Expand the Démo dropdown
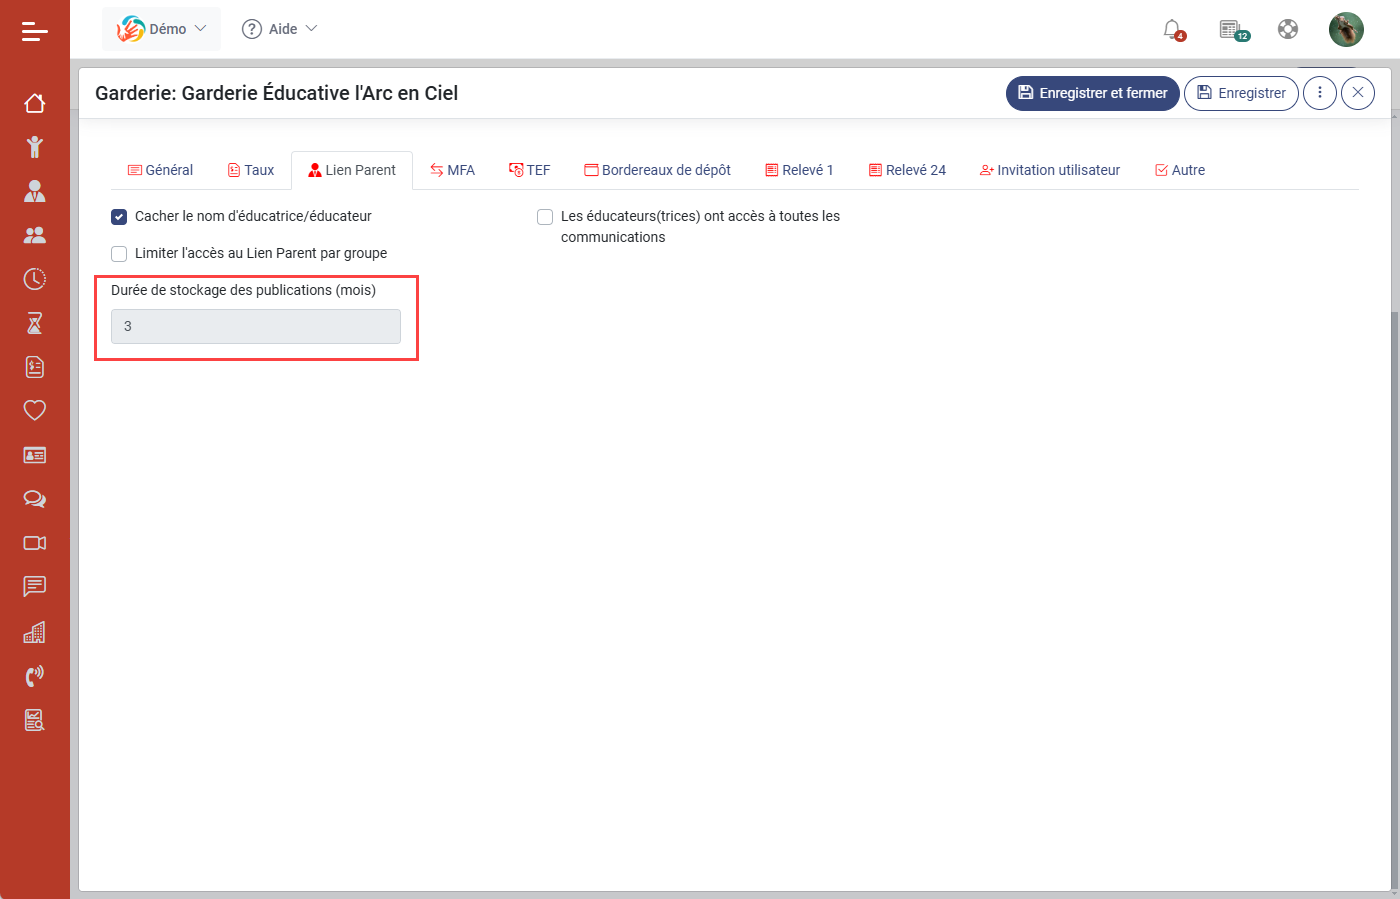This screenshot has height=899, width=1400. coord(162,29)
